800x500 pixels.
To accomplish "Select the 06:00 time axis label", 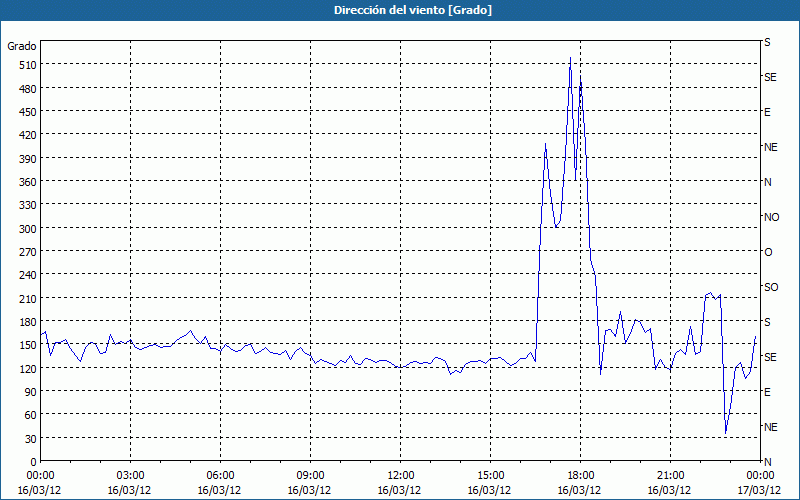I will pyautogui.click(x=220, y=476).
